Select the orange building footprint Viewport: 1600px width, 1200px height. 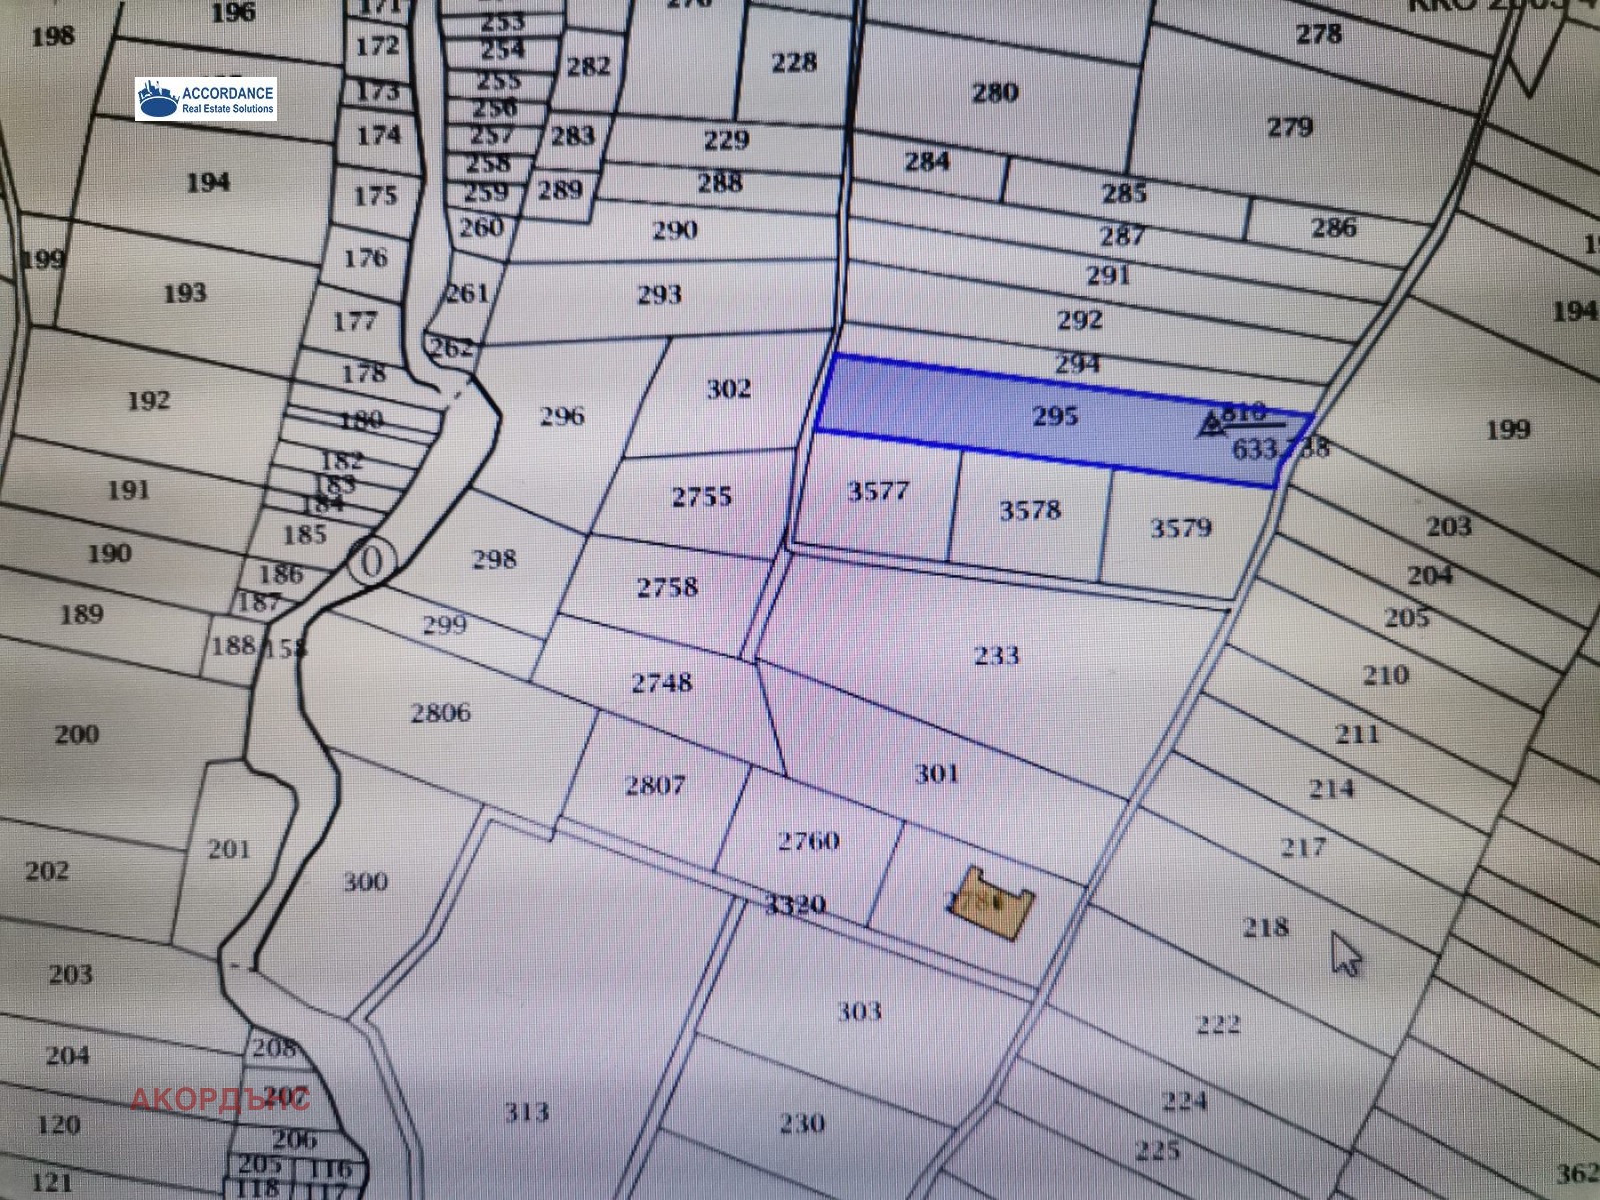[x=991, y=902]
